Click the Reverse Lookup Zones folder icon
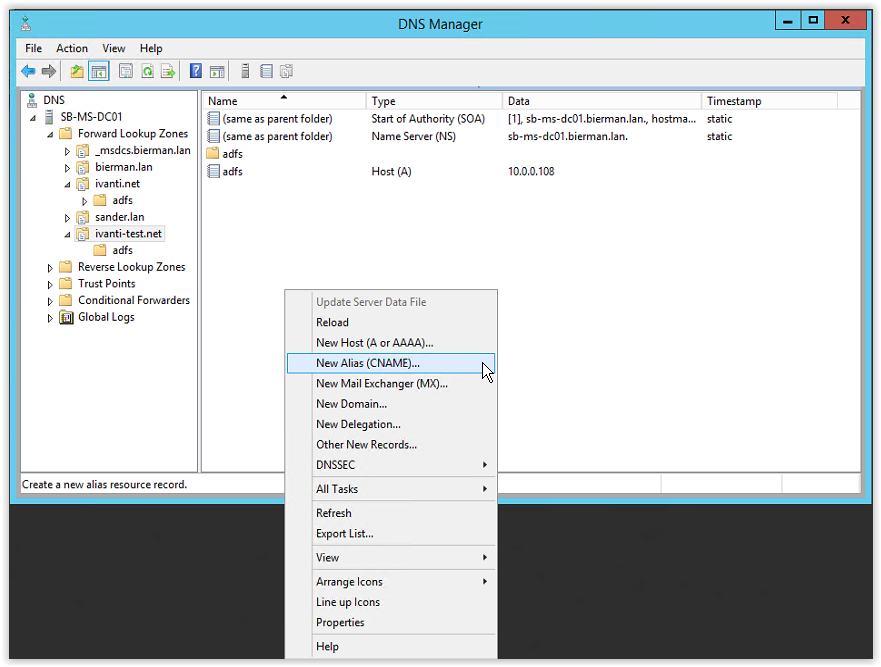881x667 pixels. [66, 266]
